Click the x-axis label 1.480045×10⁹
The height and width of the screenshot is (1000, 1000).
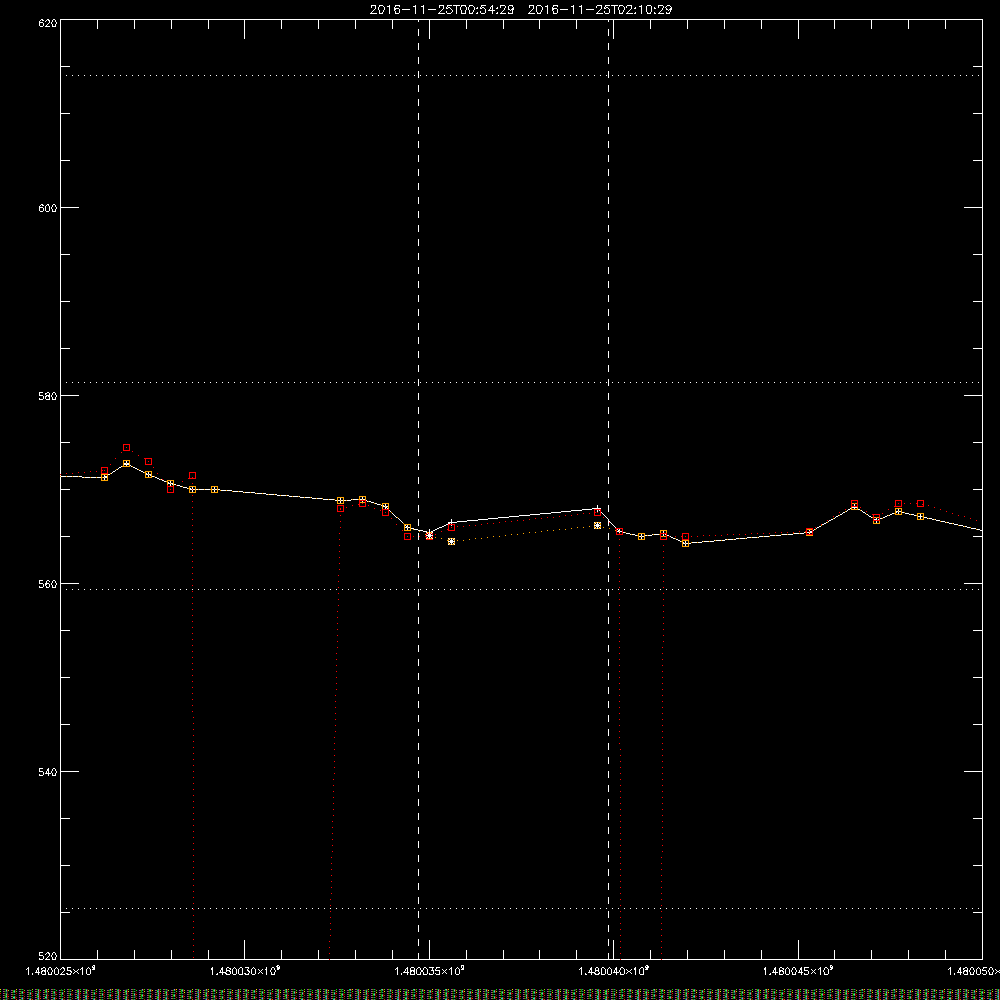click(x=798, y=971)
